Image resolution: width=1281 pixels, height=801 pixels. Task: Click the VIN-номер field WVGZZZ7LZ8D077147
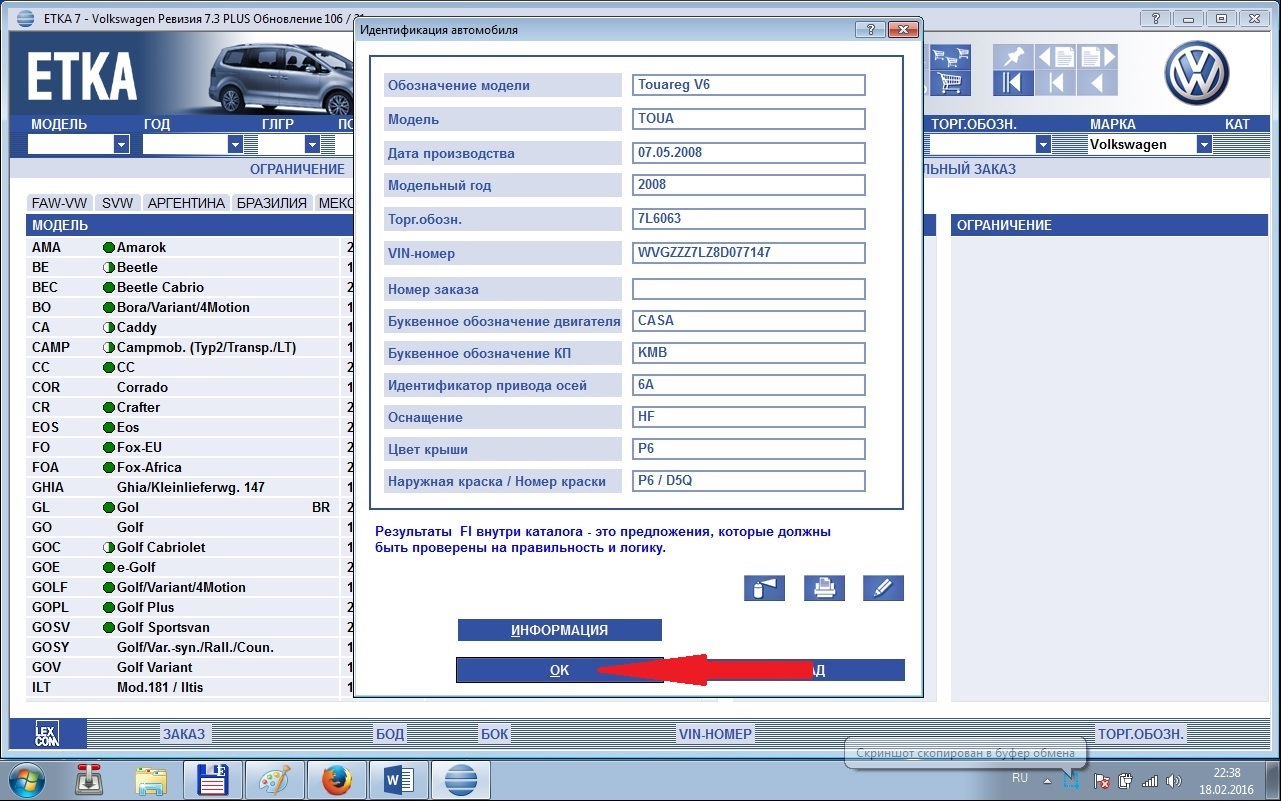click(749, 253)
